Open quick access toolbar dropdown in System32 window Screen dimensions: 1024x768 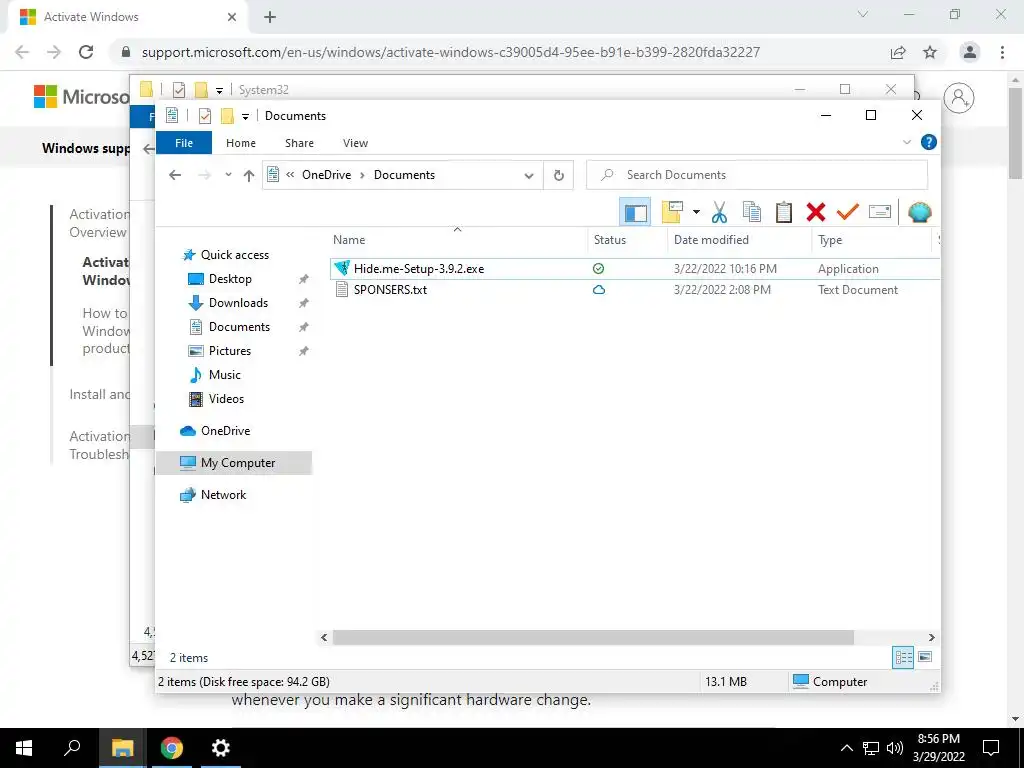(x=219, y=90)
